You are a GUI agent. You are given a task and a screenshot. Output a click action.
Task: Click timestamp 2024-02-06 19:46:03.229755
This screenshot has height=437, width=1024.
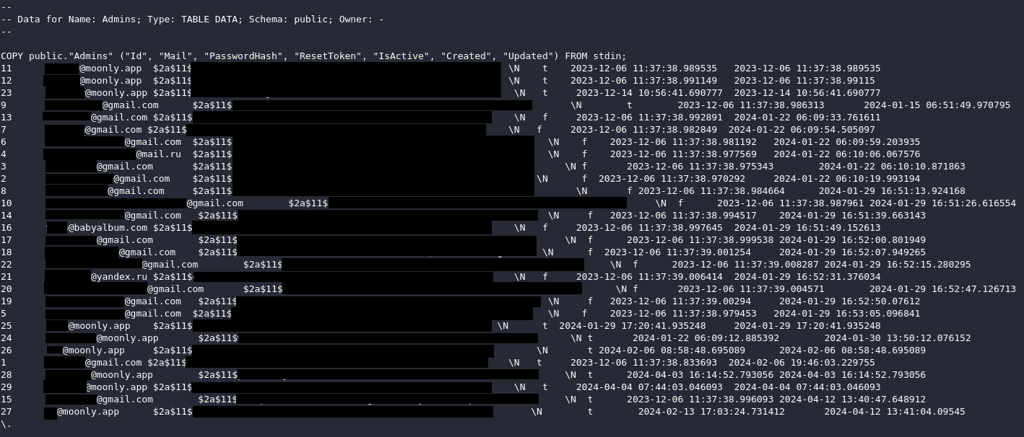coord(801,363)
